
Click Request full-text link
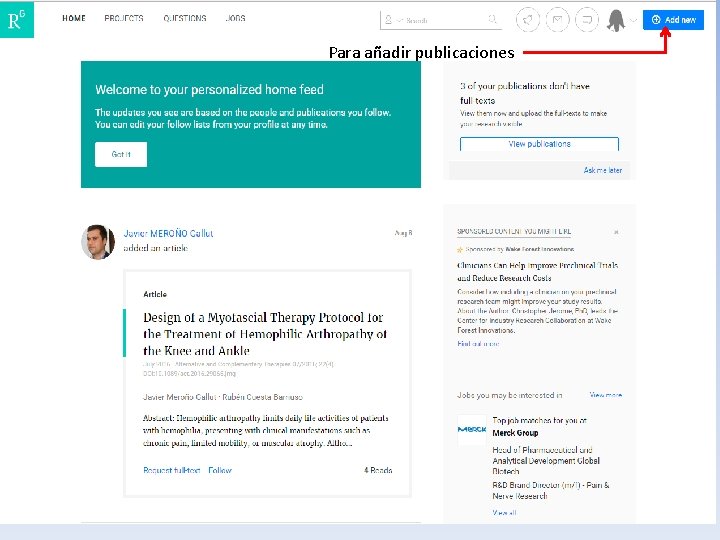click(x=172, y=470)
